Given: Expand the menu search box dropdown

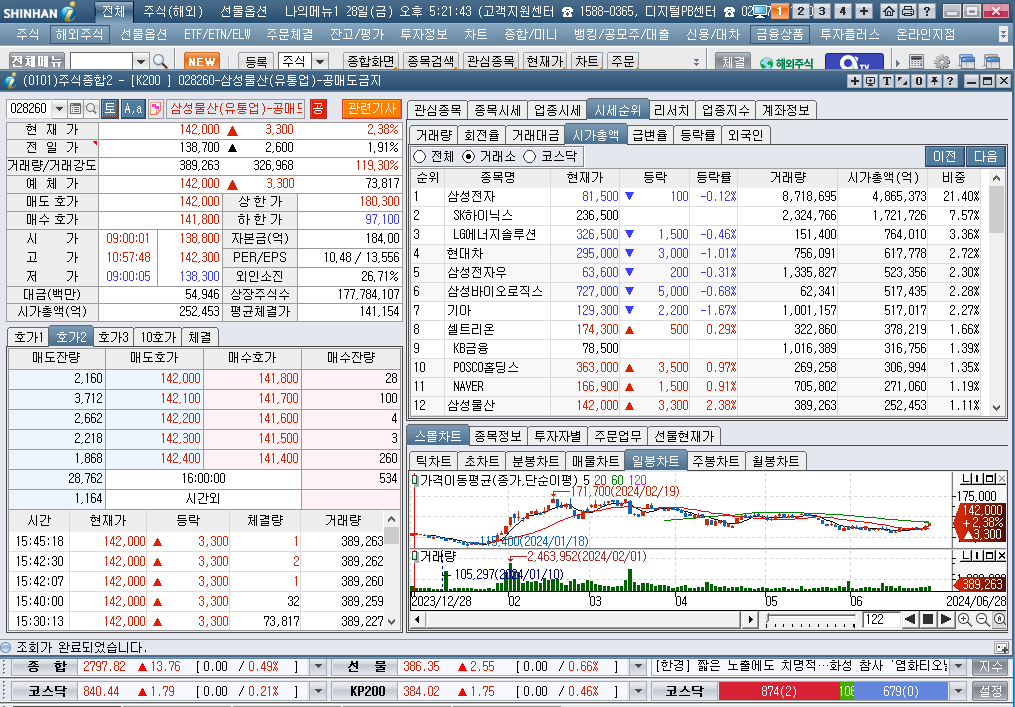Looking at the screenshot, I should (140, 62).
